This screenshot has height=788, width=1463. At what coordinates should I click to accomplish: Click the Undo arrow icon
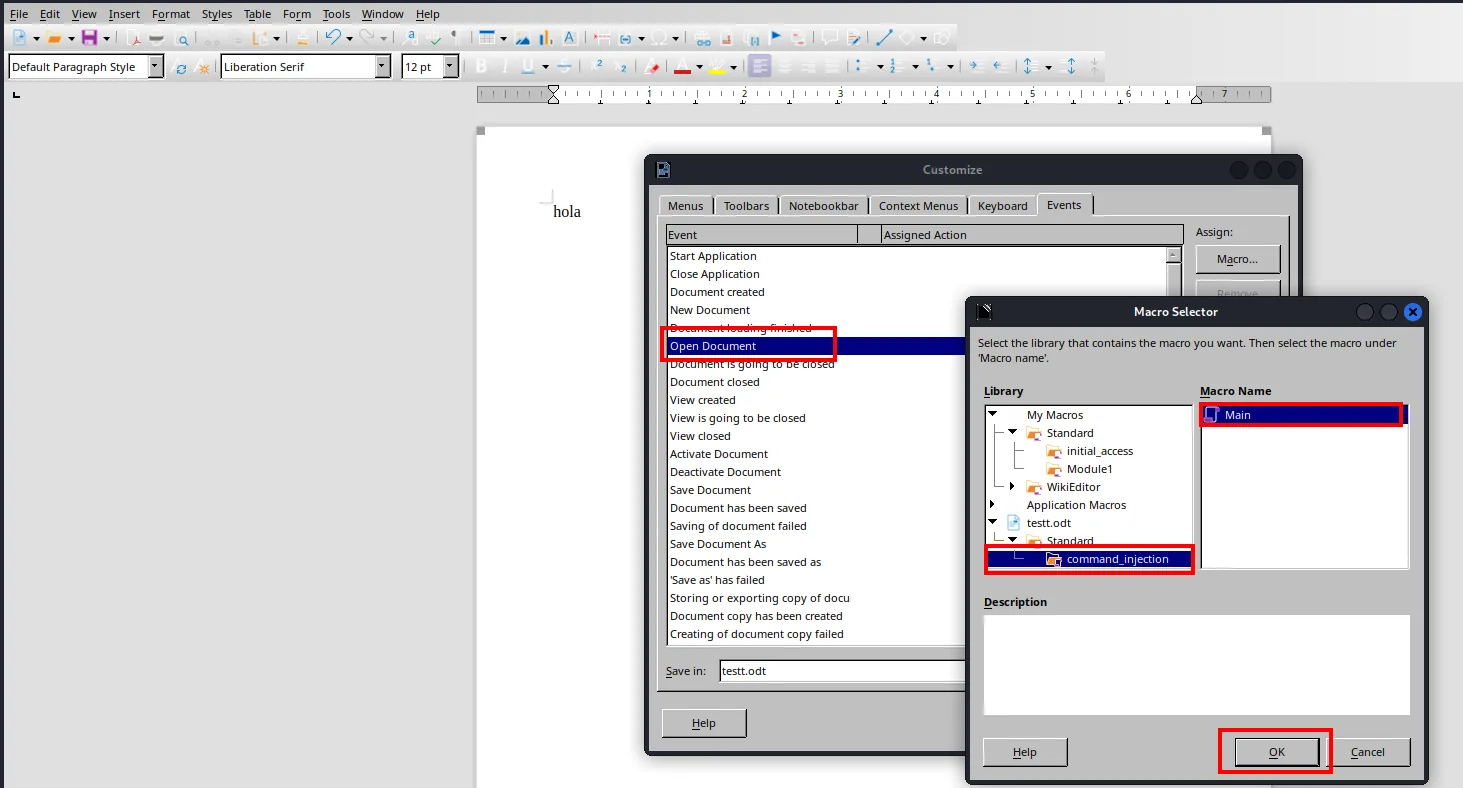pyautogui.click(x=333, y=37)
